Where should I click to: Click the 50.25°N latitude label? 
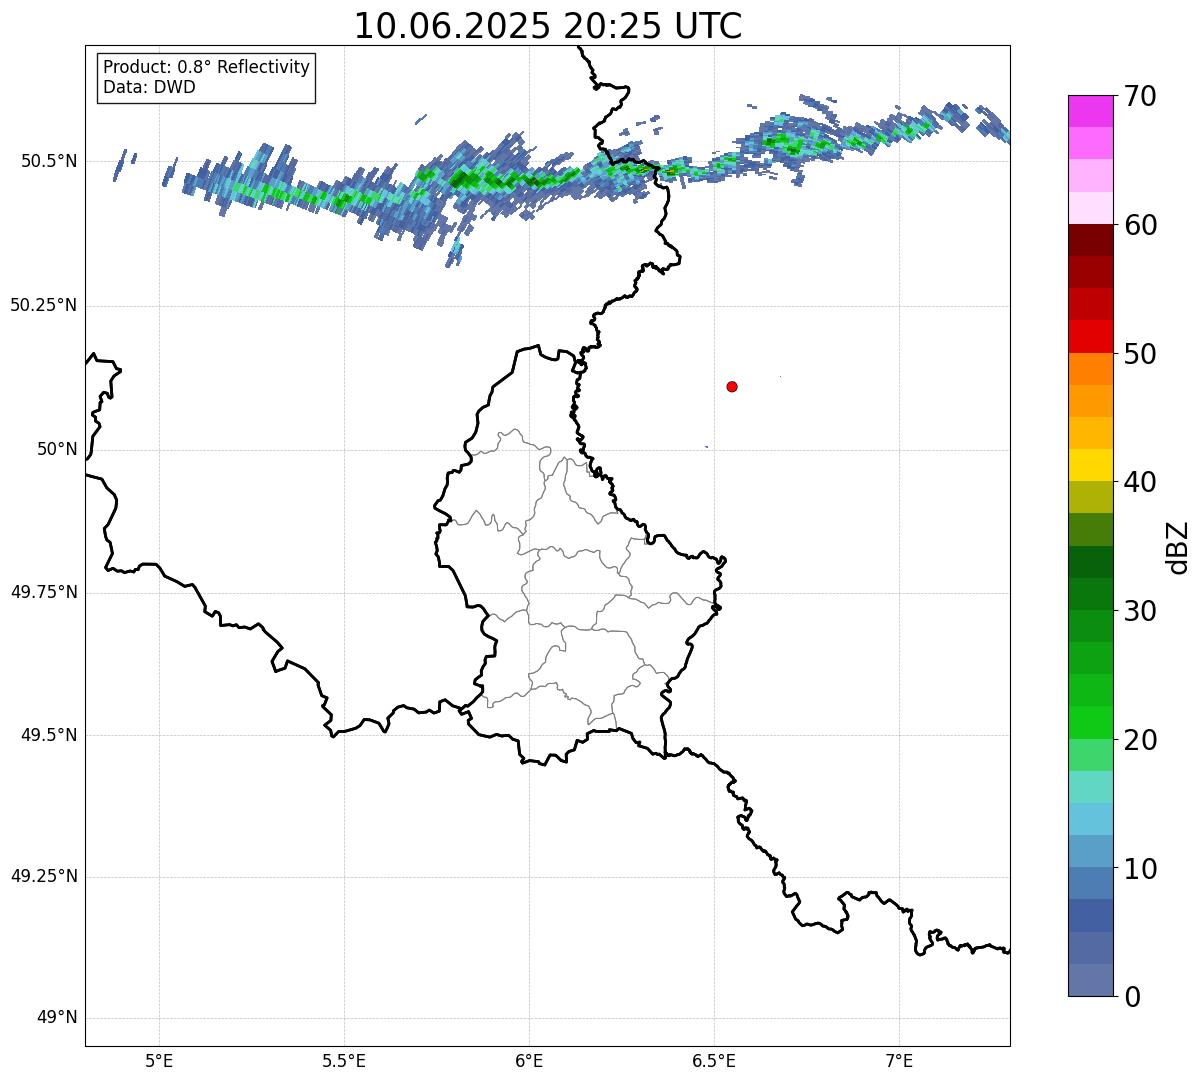pos(44,305)
